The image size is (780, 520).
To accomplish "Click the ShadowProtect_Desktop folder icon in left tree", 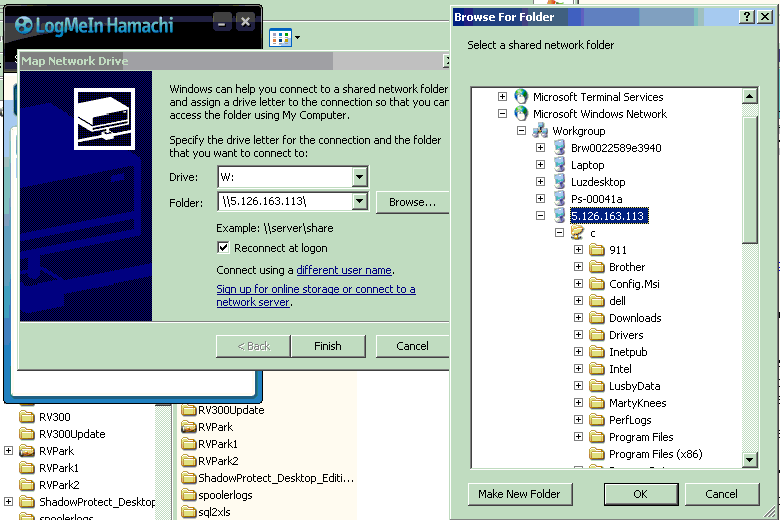I will tap(26, 502).
